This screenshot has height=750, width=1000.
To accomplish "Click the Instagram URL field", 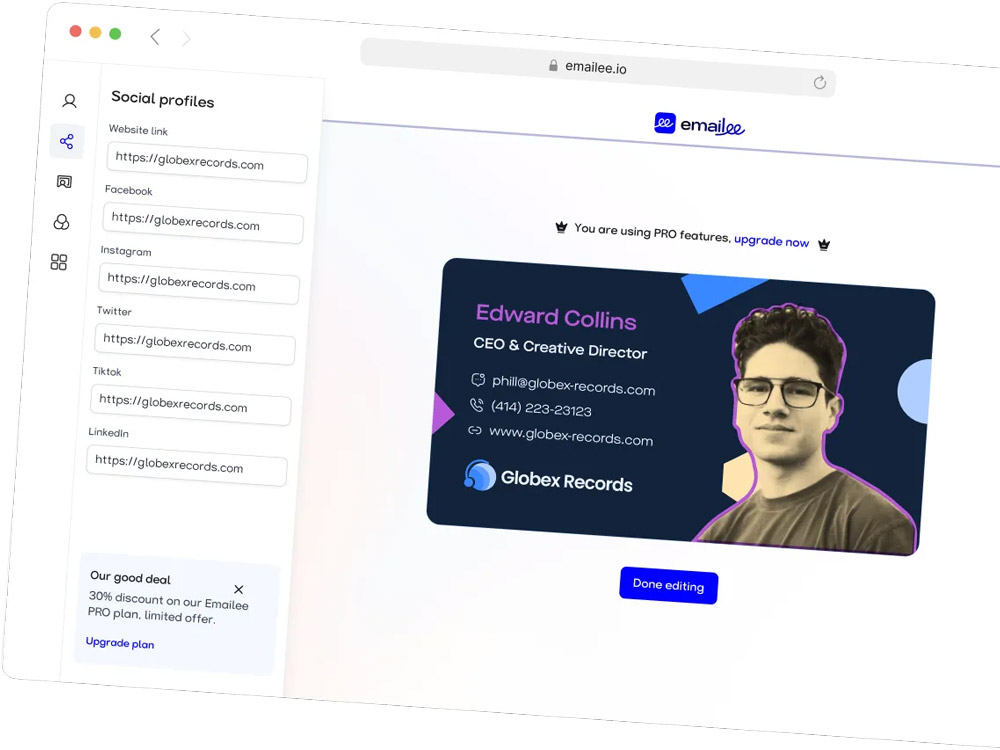I will (x=199, y=283).
